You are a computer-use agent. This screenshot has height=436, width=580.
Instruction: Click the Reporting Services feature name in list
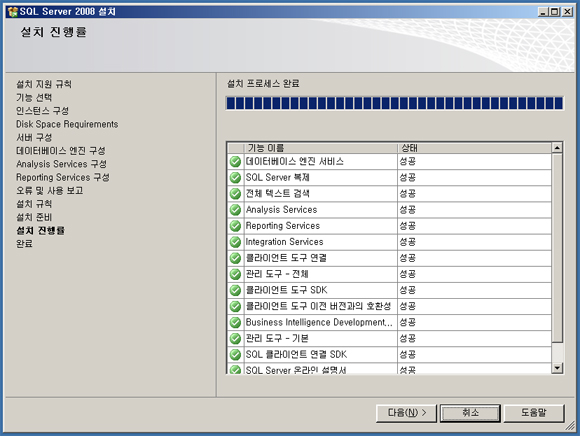(x=283, y=226)
